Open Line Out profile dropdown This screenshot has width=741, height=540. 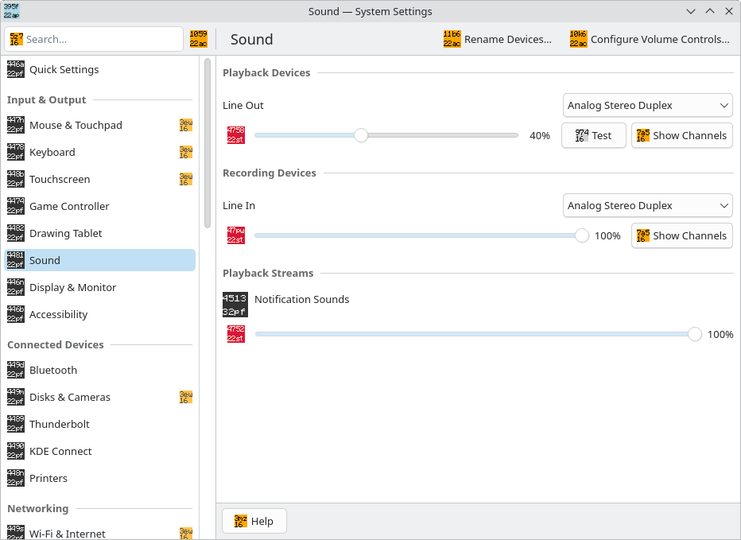[647, 105]
